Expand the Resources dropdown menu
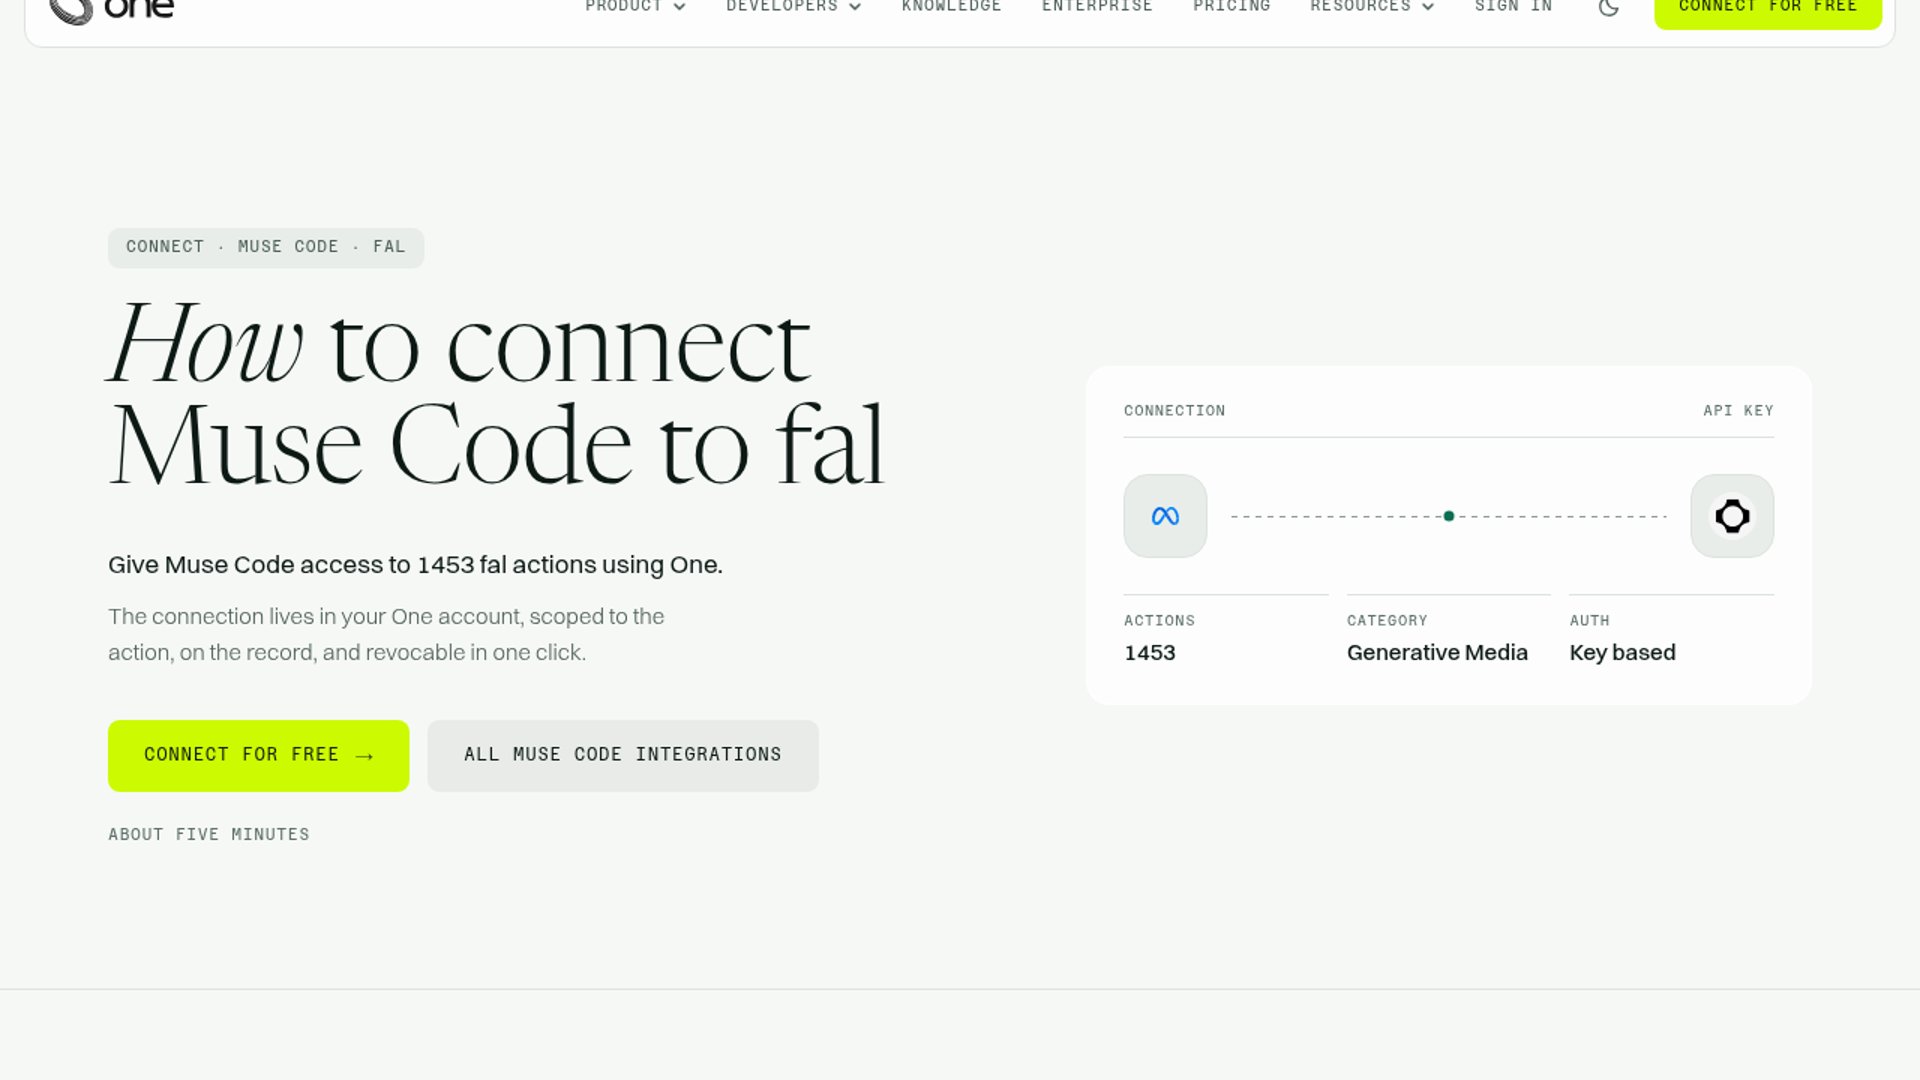 click(1372, 7)
